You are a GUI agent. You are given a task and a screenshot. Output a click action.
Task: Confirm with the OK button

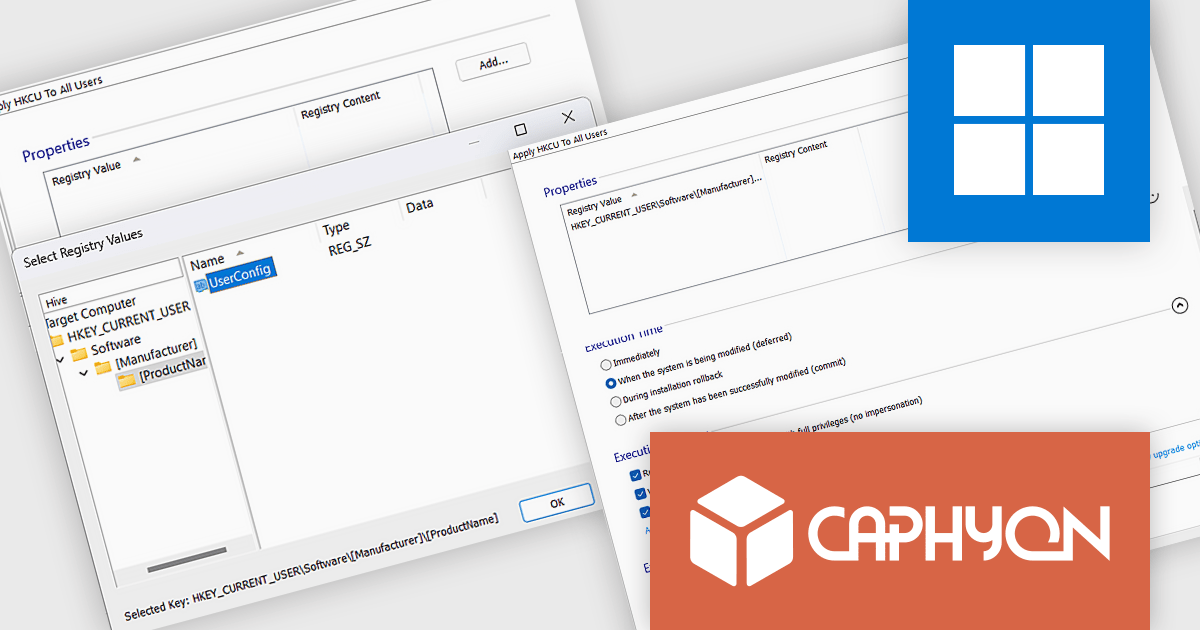point(557,503)
